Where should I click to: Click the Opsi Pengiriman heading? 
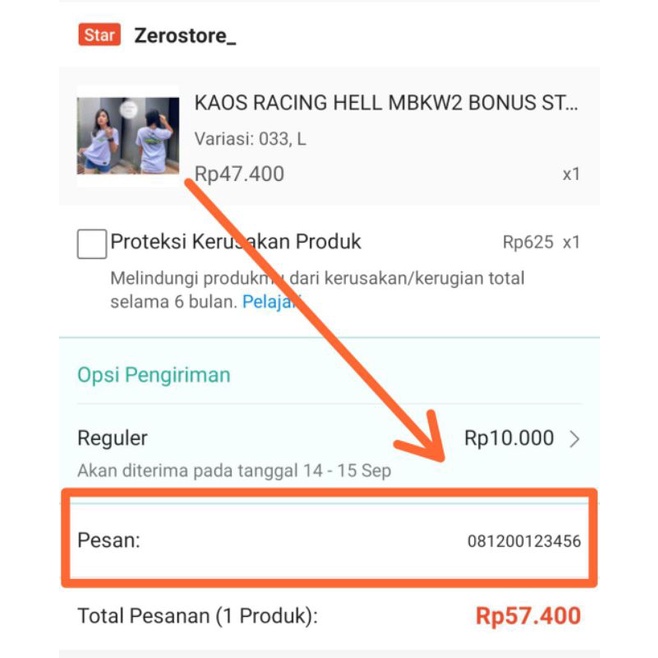(x=154, y=375)
